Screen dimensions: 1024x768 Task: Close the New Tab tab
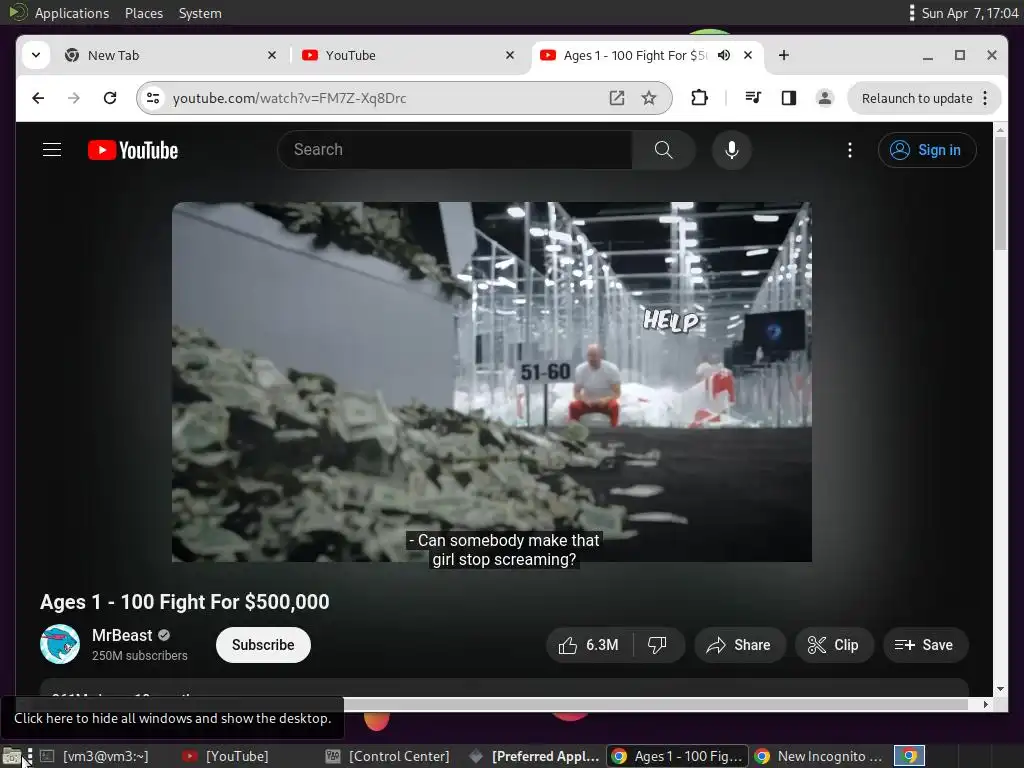pyautogui.click(x=272, y=56)
